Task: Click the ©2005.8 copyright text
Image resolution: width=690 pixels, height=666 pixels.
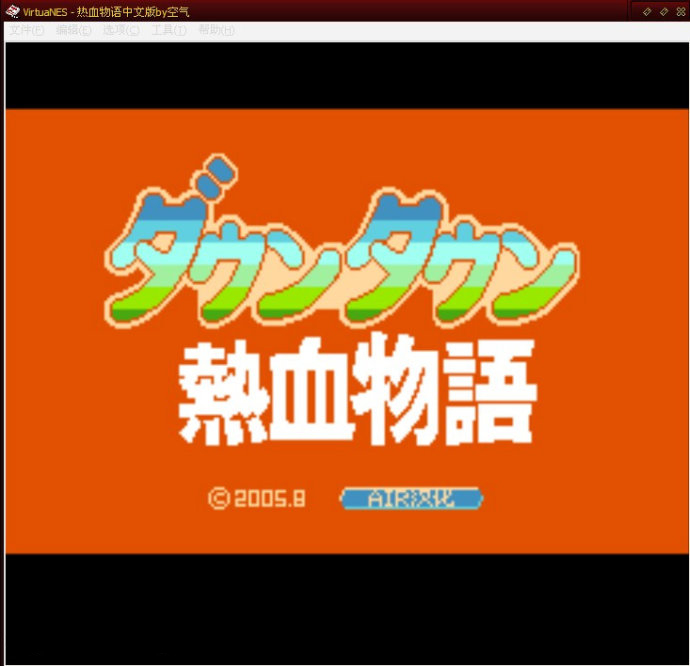Action: pyautogui.click(x=257, y=498)
